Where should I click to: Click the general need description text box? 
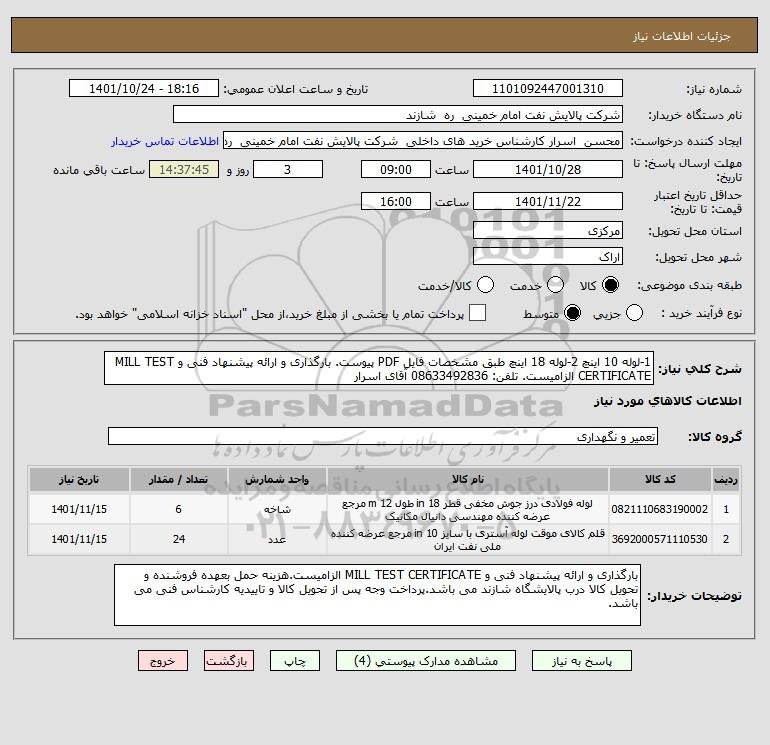[379, 368]
